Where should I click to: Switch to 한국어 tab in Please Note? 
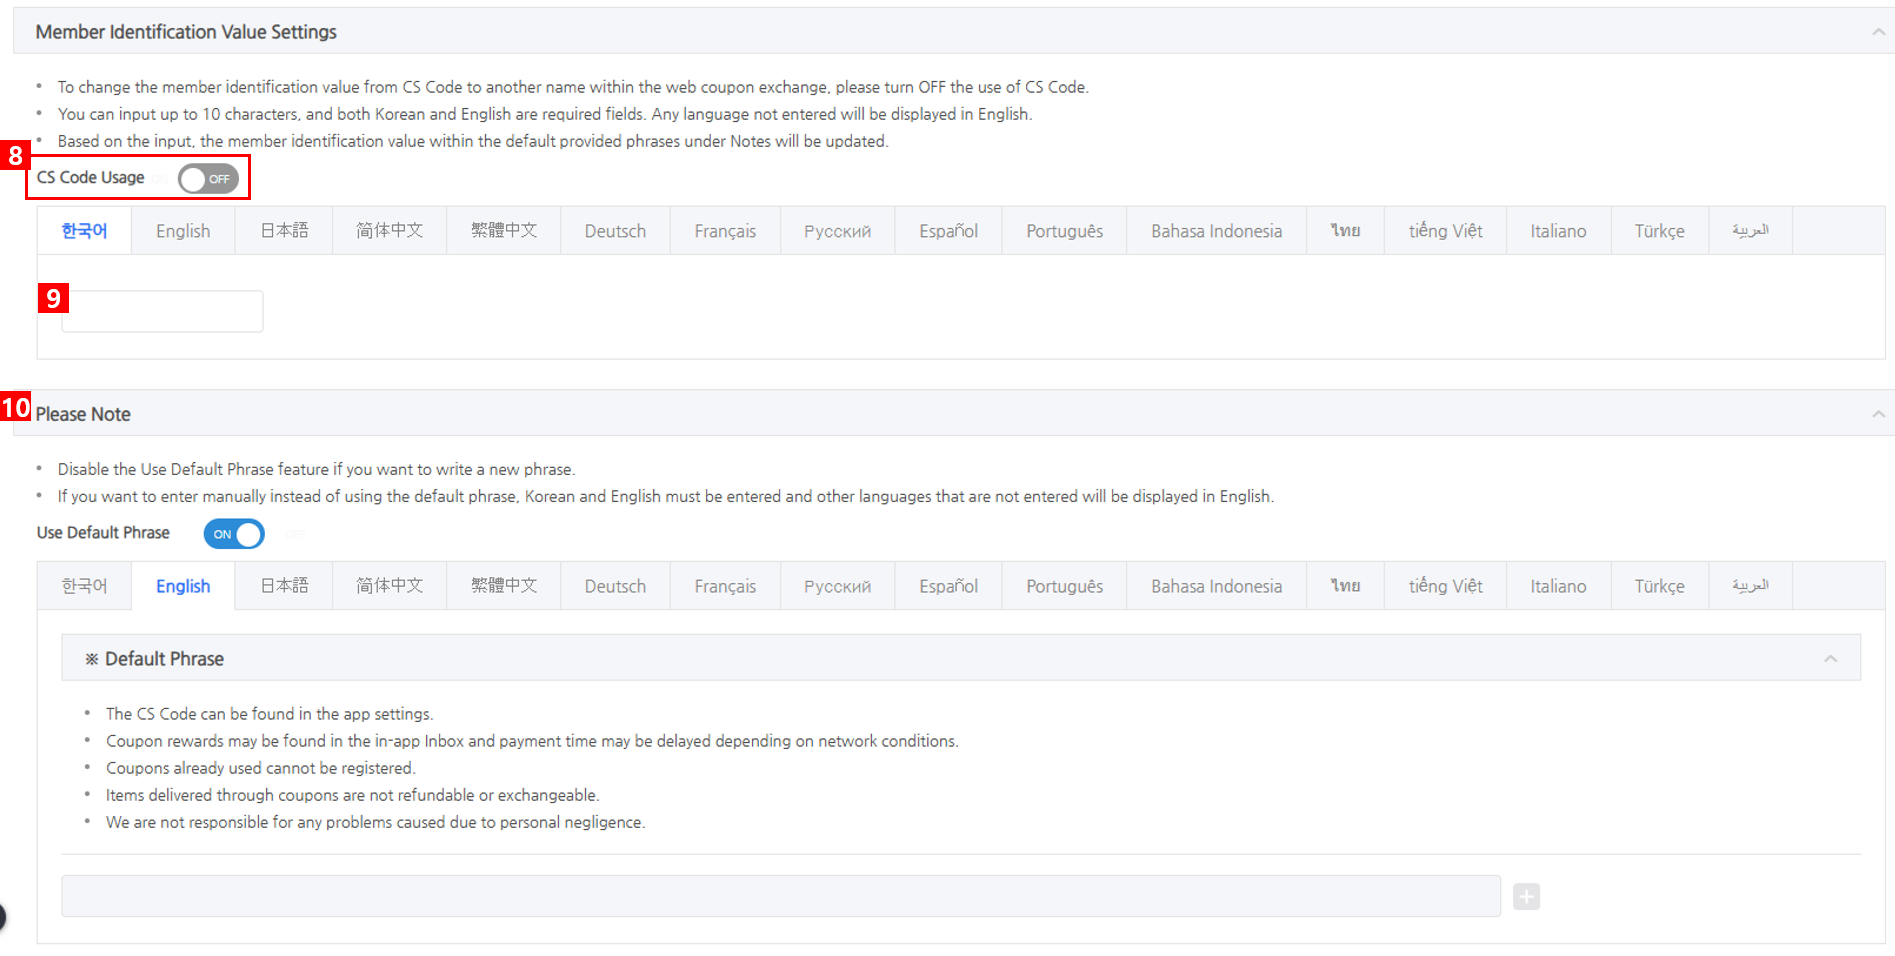click(84, 586)
